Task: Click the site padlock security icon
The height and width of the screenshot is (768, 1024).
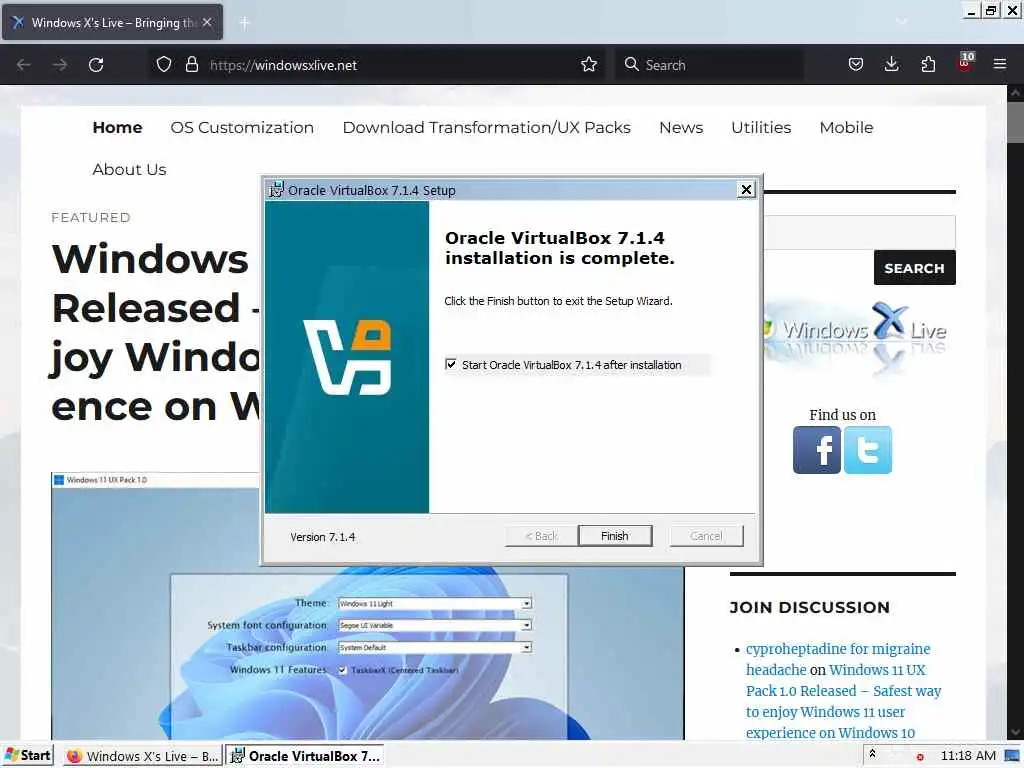Action: pyautogui.click(x=191, y=65)
